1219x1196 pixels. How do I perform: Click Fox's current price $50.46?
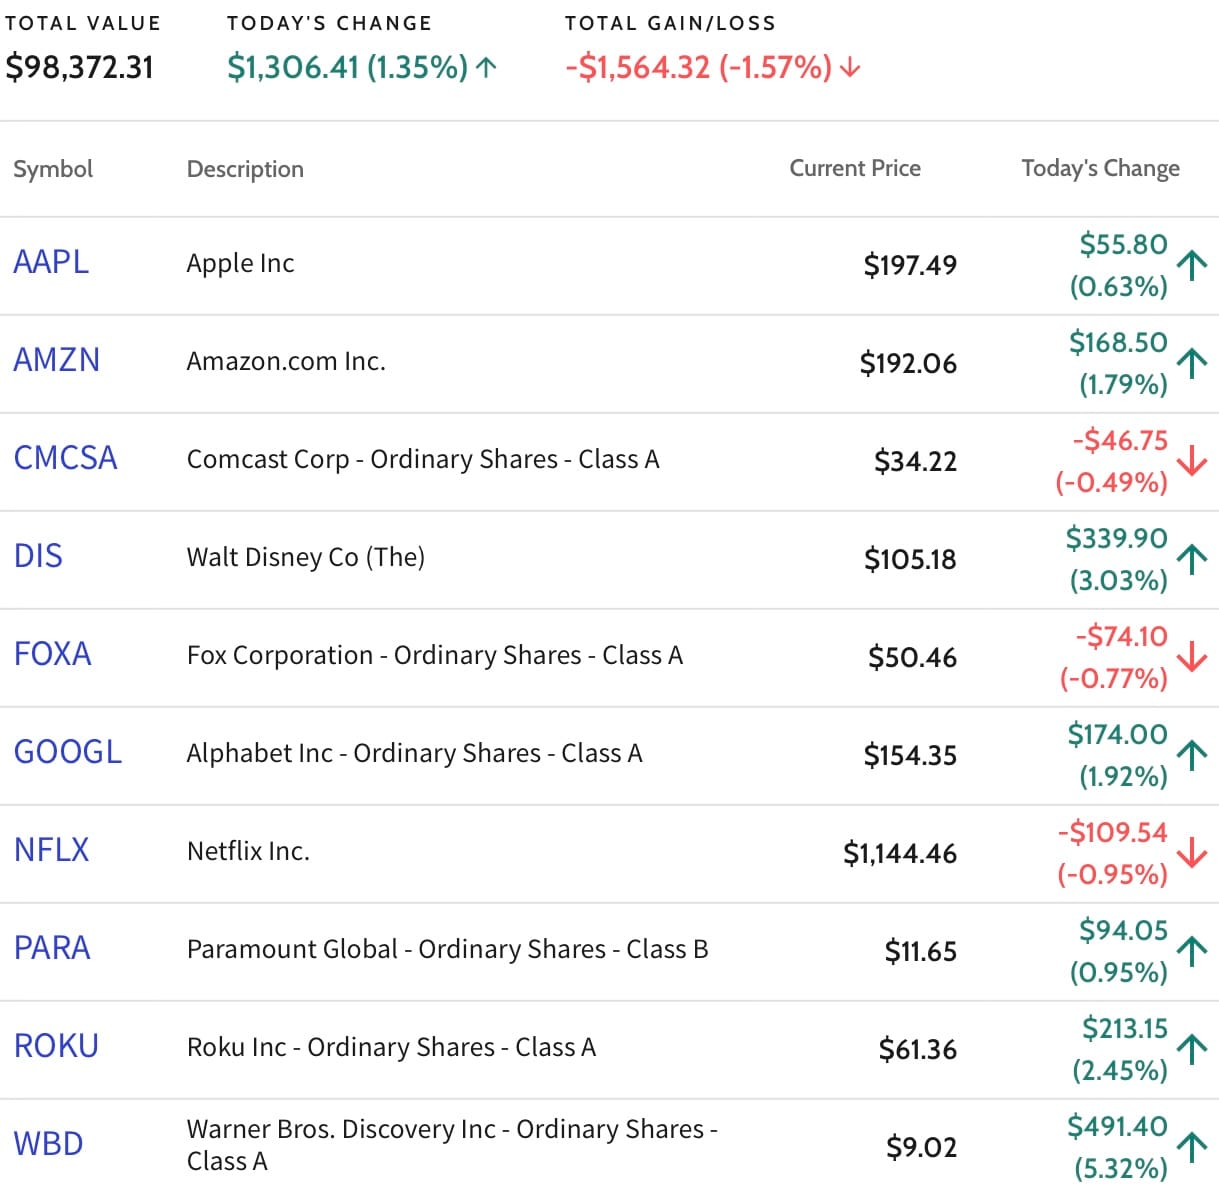(912, 657)
